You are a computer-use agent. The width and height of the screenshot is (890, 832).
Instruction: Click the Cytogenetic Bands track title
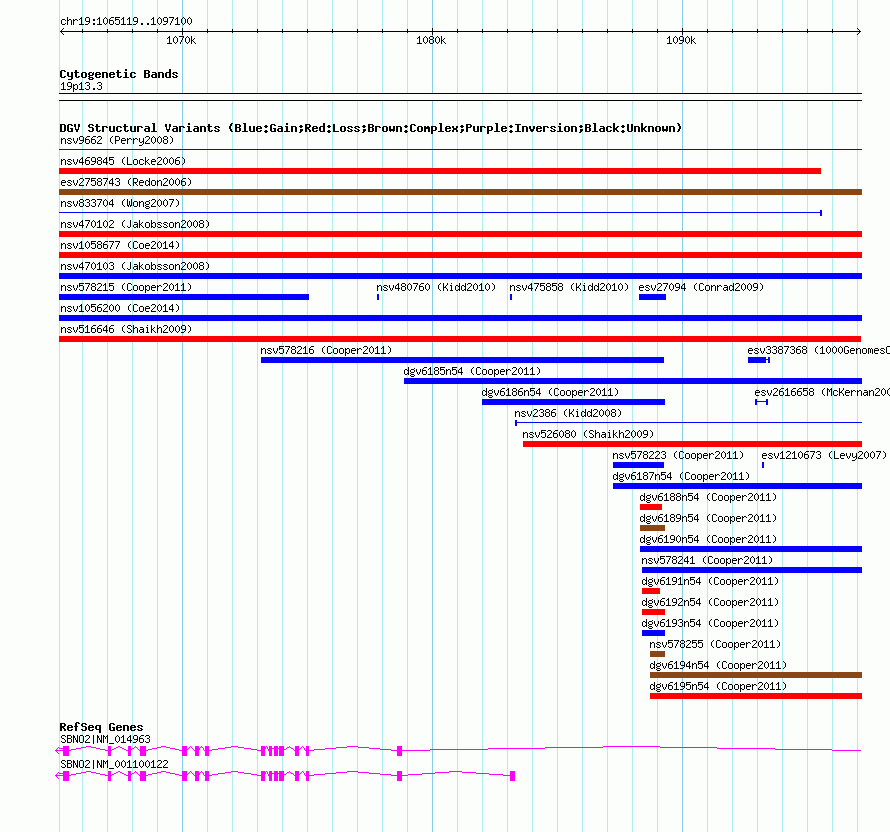click(119, 74)
